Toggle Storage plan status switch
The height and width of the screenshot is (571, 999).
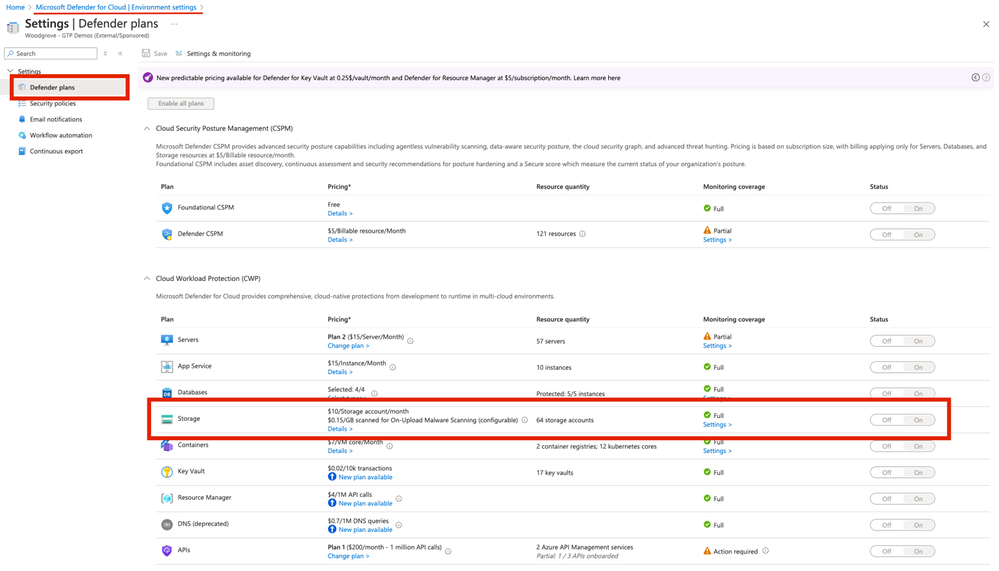[x=902, y=420]
